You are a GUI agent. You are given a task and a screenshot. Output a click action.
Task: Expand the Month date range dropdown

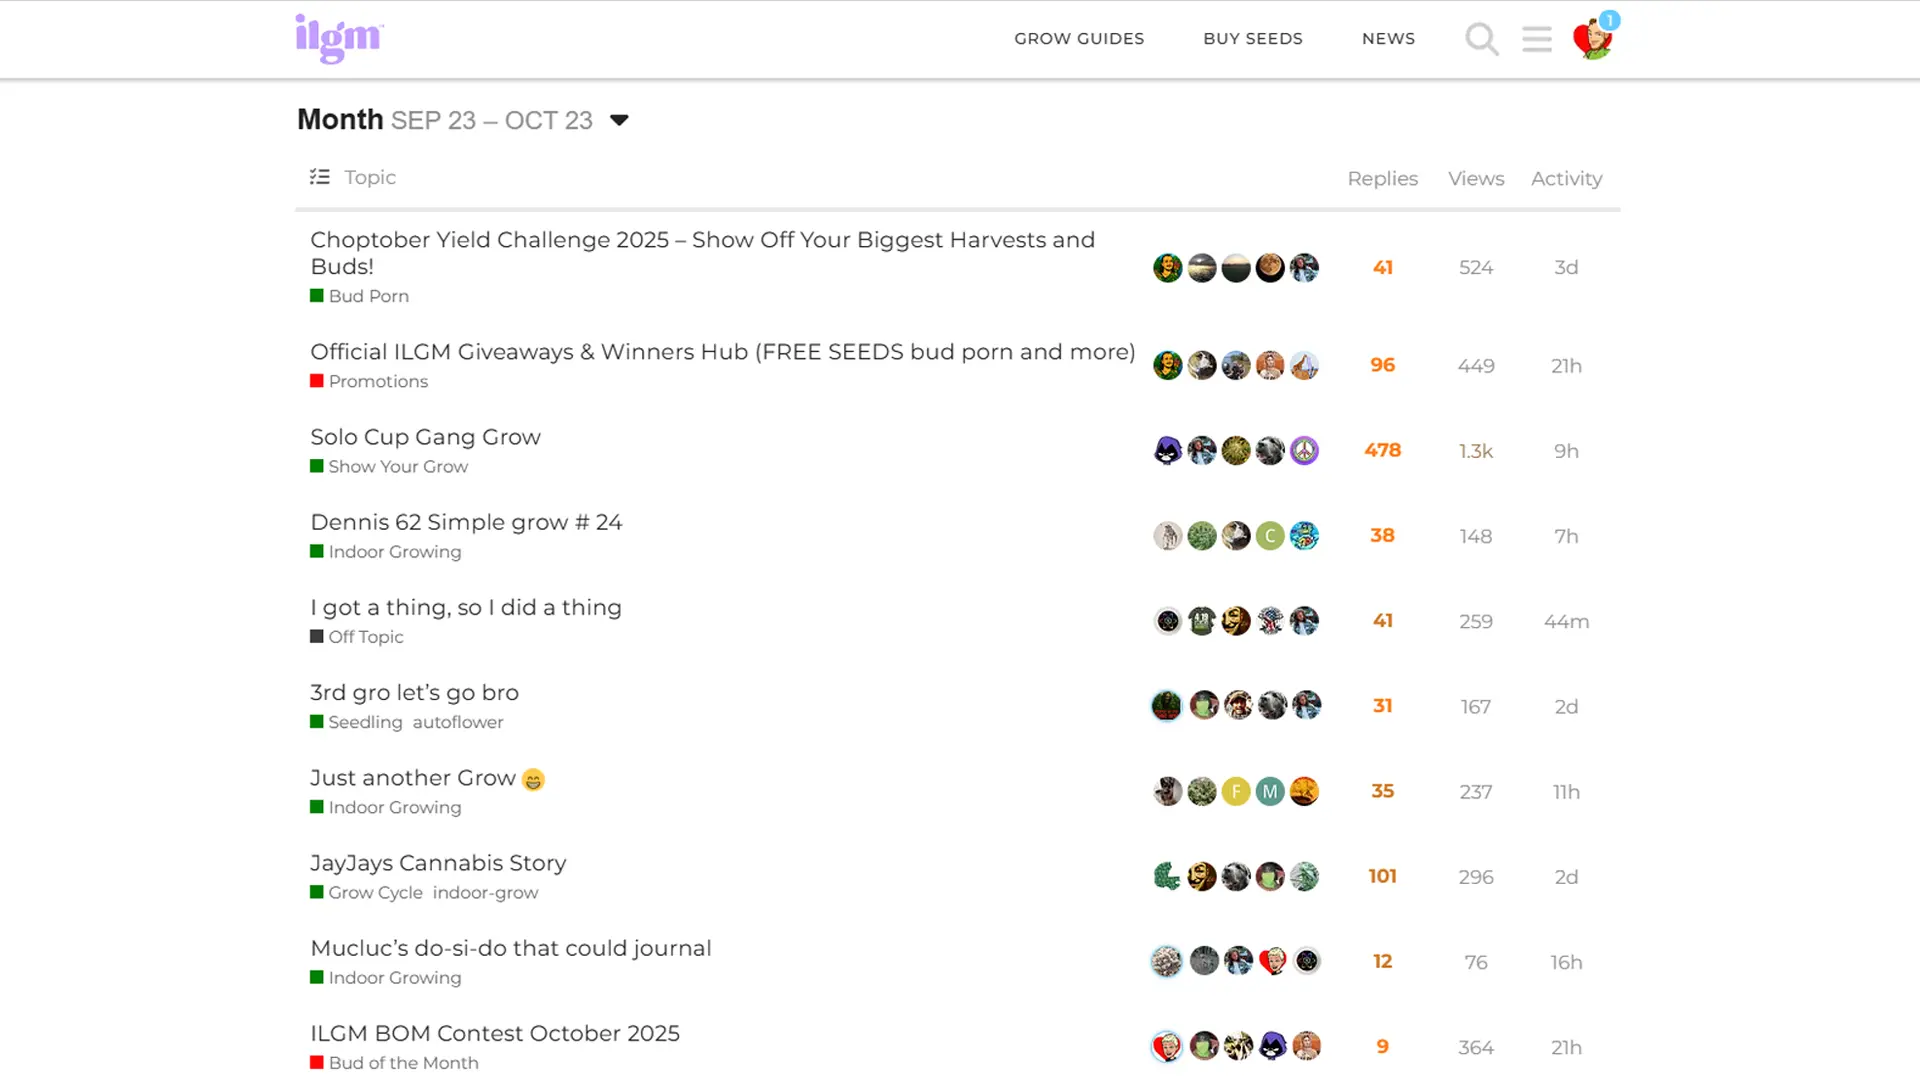click(x=619, y=120)
